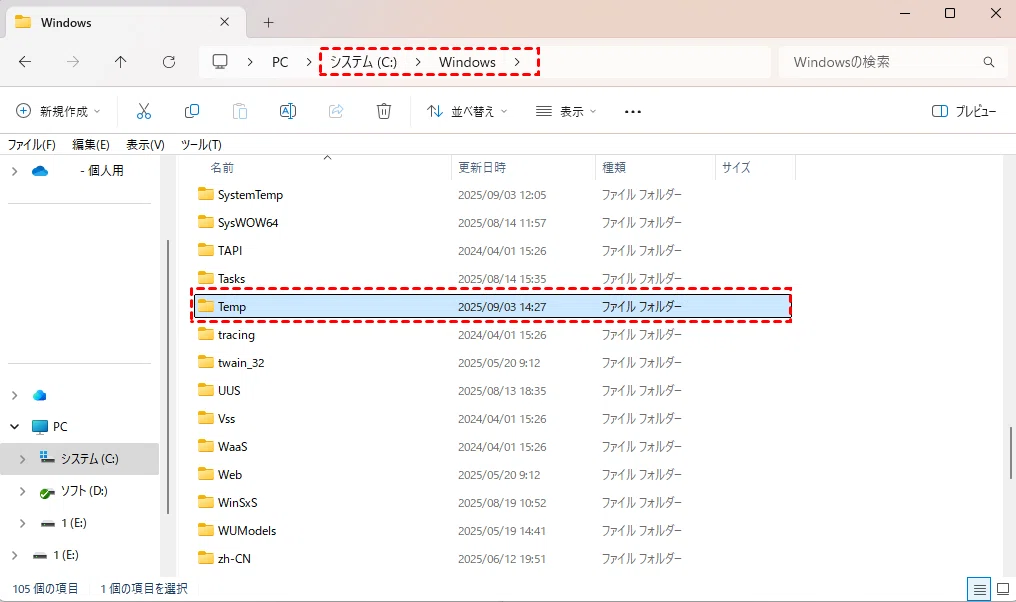Open the three-dot more options menu
The height and width of the screenshot is (602, 1016).
pyautogui.click(x=632, y=111)
